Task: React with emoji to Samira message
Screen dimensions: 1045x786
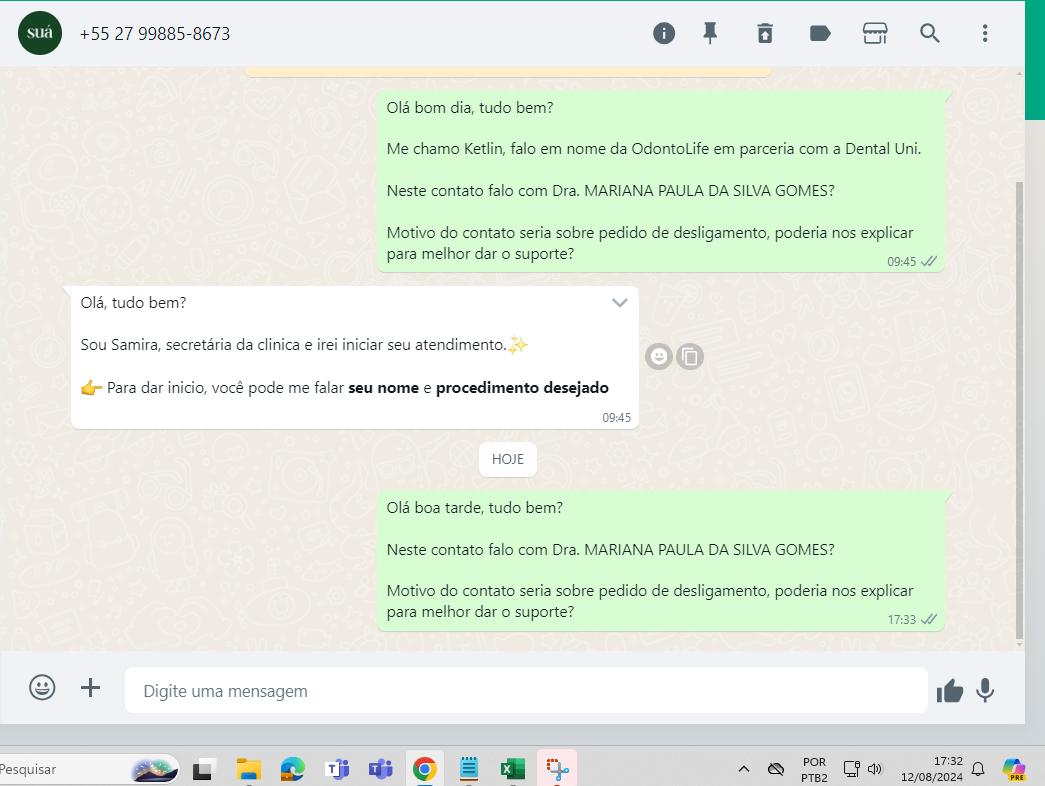Action: [x=658, y=356]
